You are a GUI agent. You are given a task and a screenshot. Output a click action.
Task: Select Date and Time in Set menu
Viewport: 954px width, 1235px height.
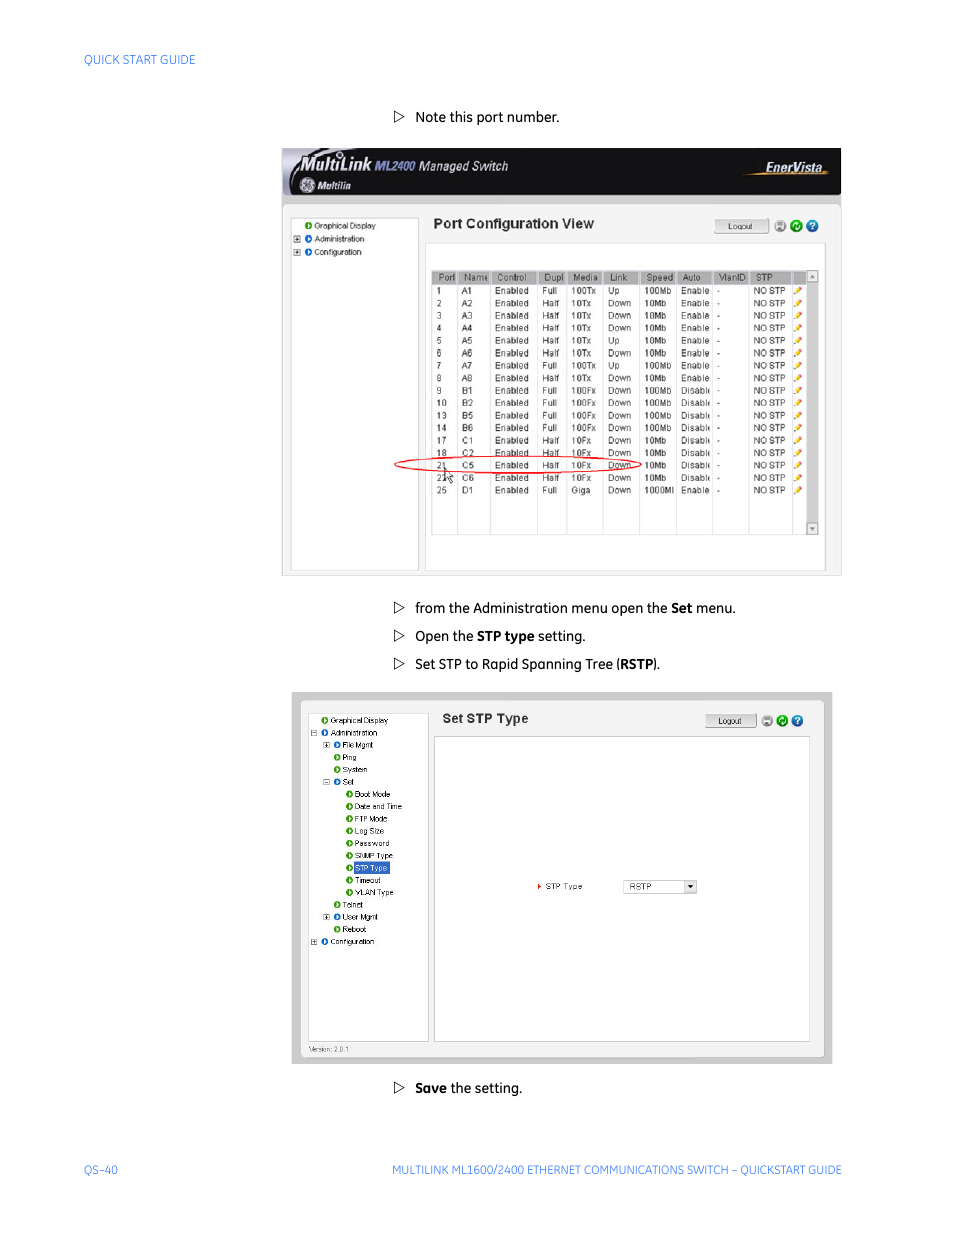[x=378, y=807]
